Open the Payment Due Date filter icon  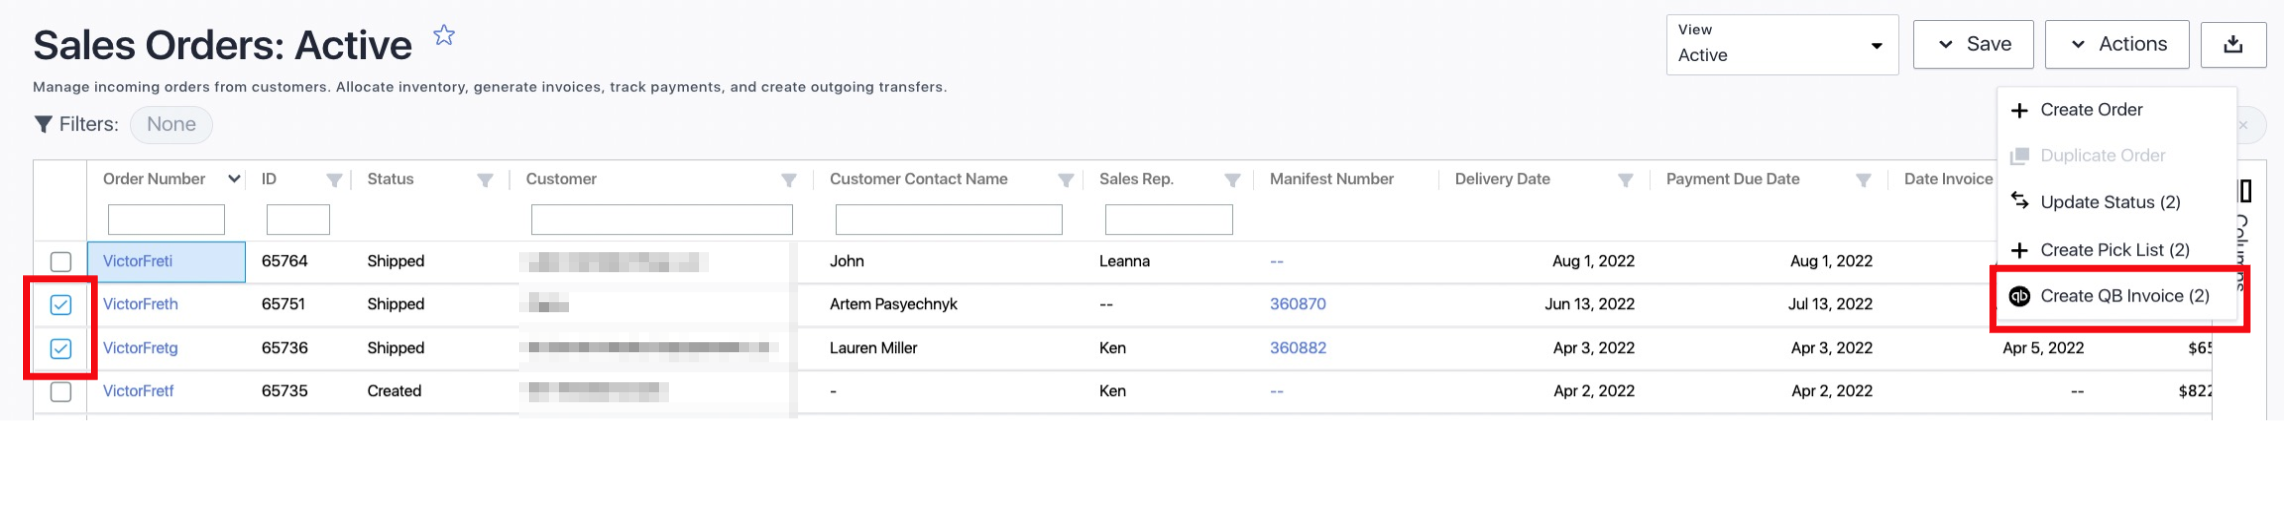(x=1863, y=180)
